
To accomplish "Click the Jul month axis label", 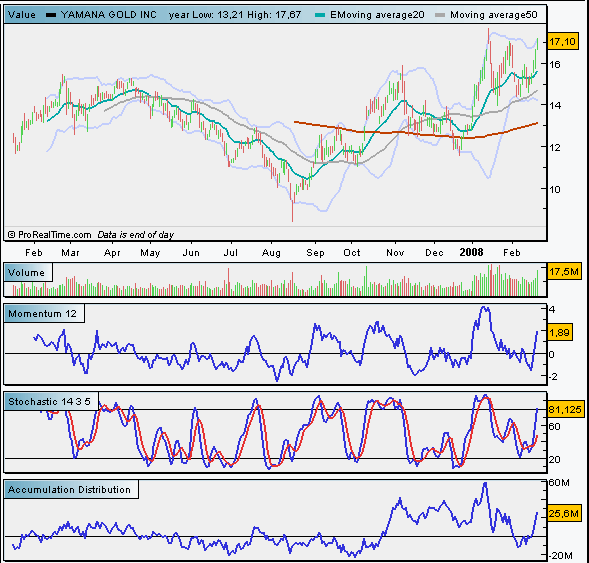I will pos(231,253).
